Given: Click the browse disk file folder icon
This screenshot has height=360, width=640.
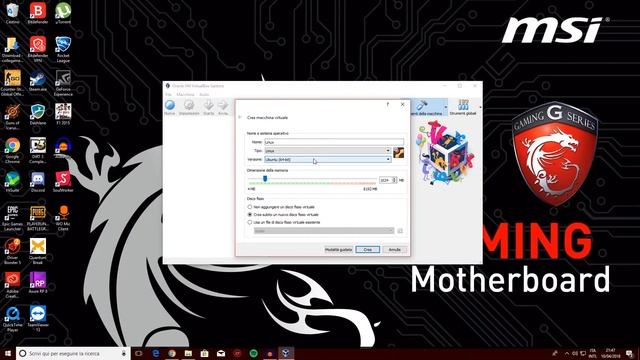Looking at the screenshot, I should (400, 231).
